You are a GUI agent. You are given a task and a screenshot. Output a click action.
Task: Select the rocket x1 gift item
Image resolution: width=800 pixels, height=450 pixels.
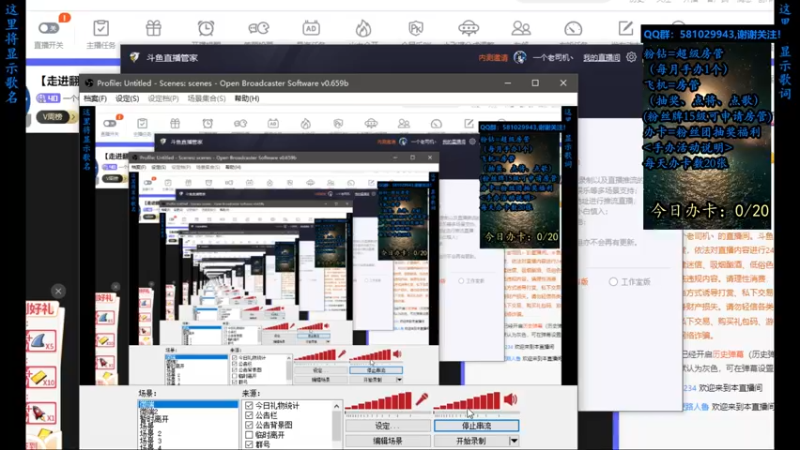(41, 413)
